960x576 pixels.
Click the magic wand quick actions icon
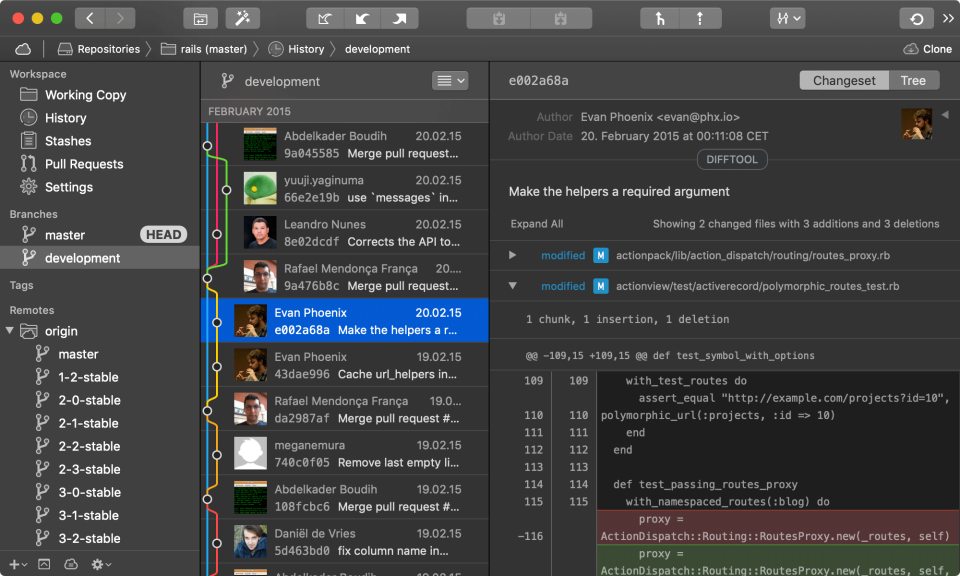tap(242, 18)
